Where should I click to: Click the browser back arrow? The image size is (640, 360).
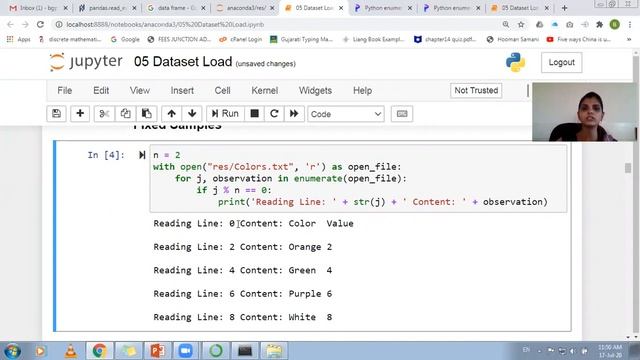(x=11, y=24)
